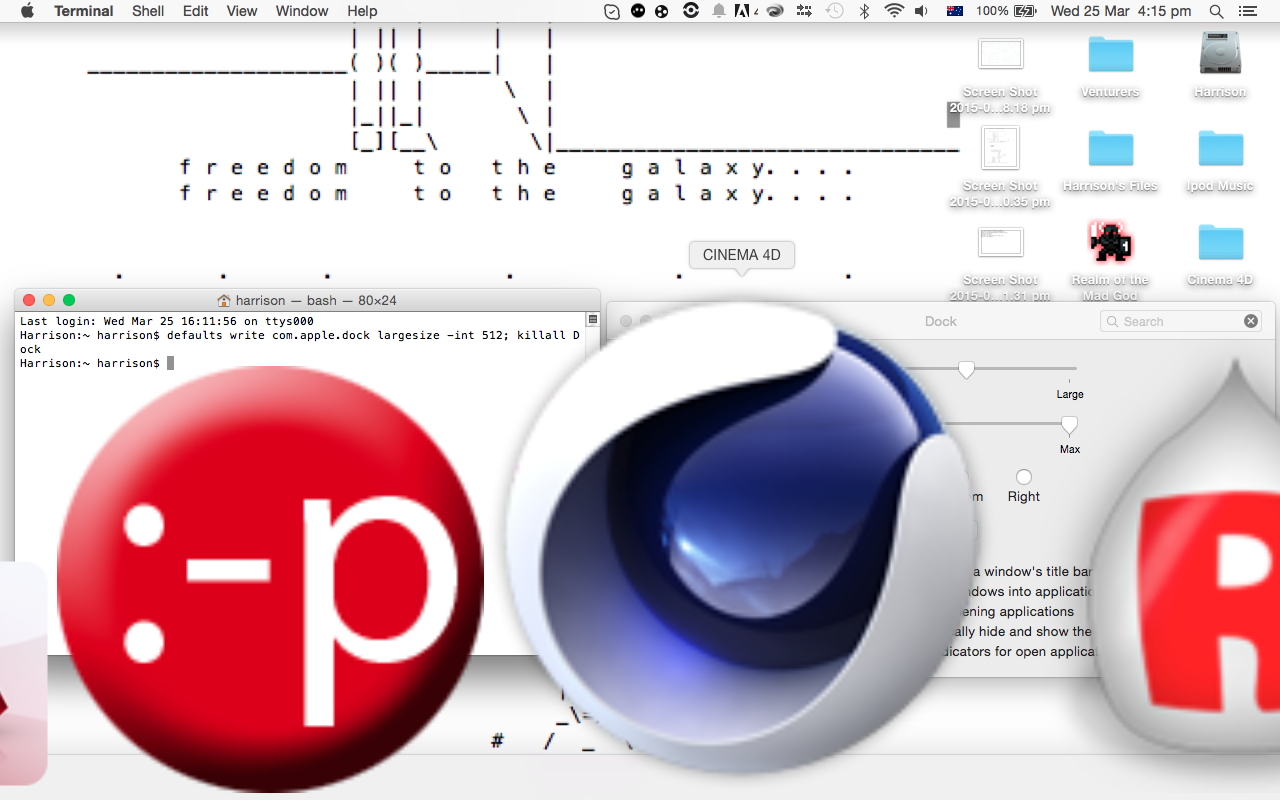The width and height of the screenshot is (1280, 800).
Task: Click the 'Max' magnification label
Action: point(1070,449)
